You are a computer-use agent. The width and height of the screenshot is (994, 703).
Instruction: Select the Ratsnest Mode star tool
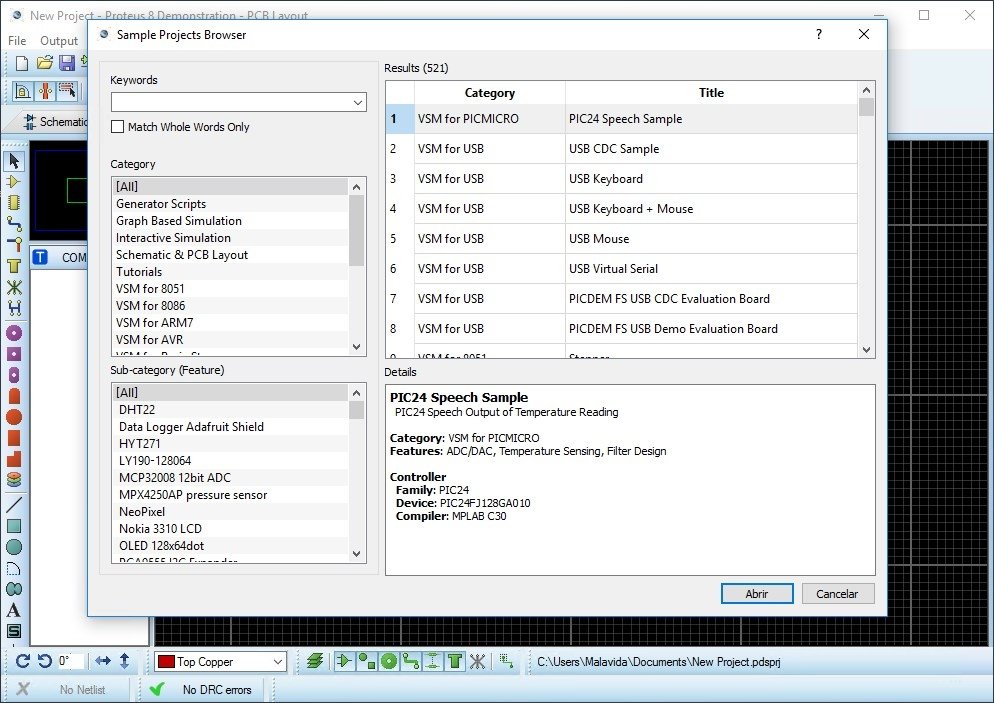[14, 287]
